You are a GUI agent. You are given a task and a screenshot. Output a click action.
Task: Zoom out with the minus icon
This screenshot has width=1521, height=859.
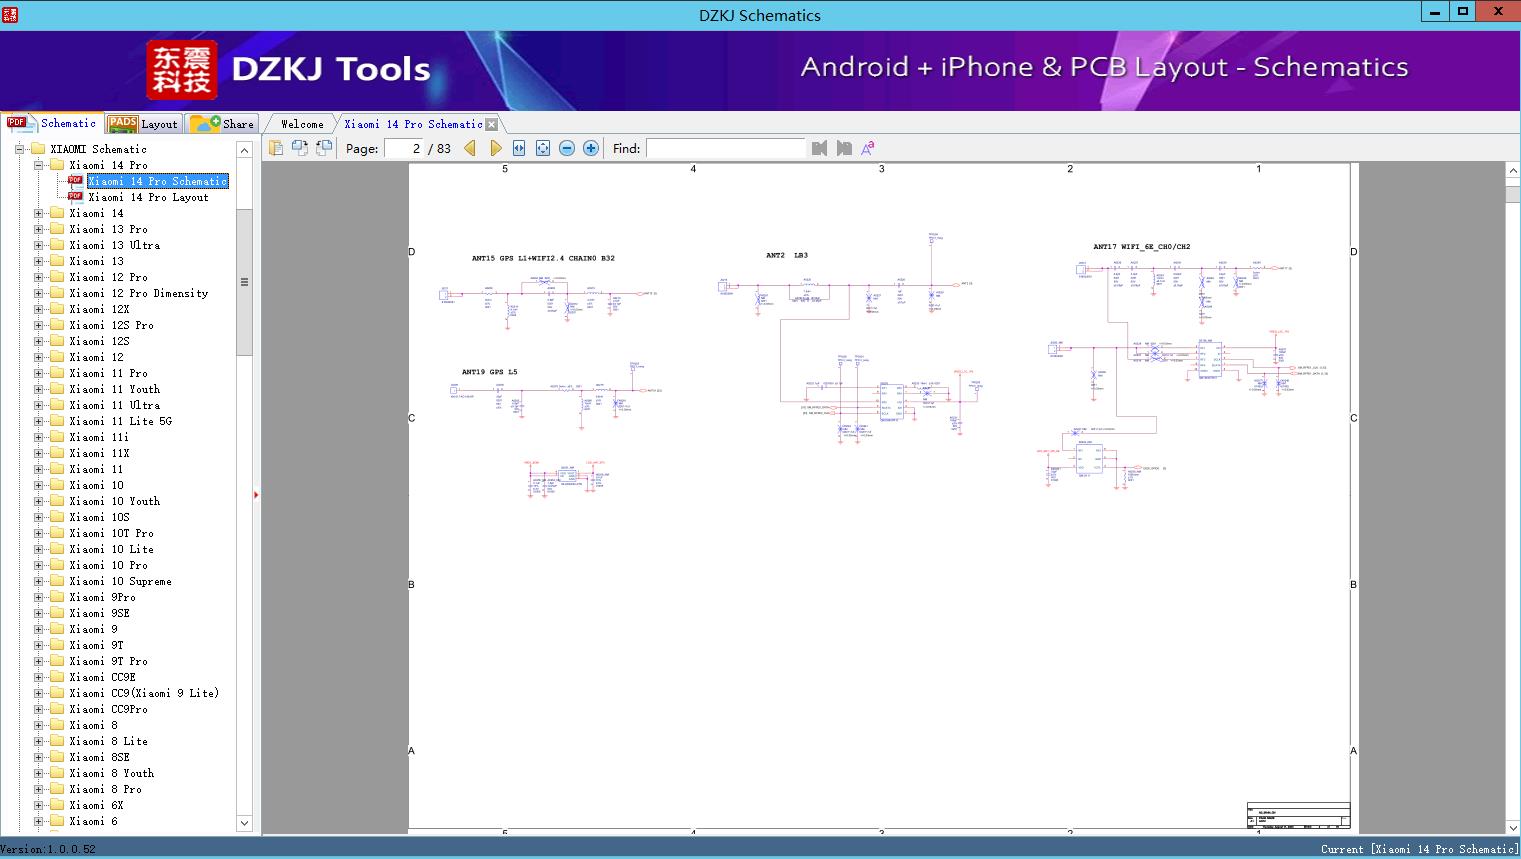567,148
